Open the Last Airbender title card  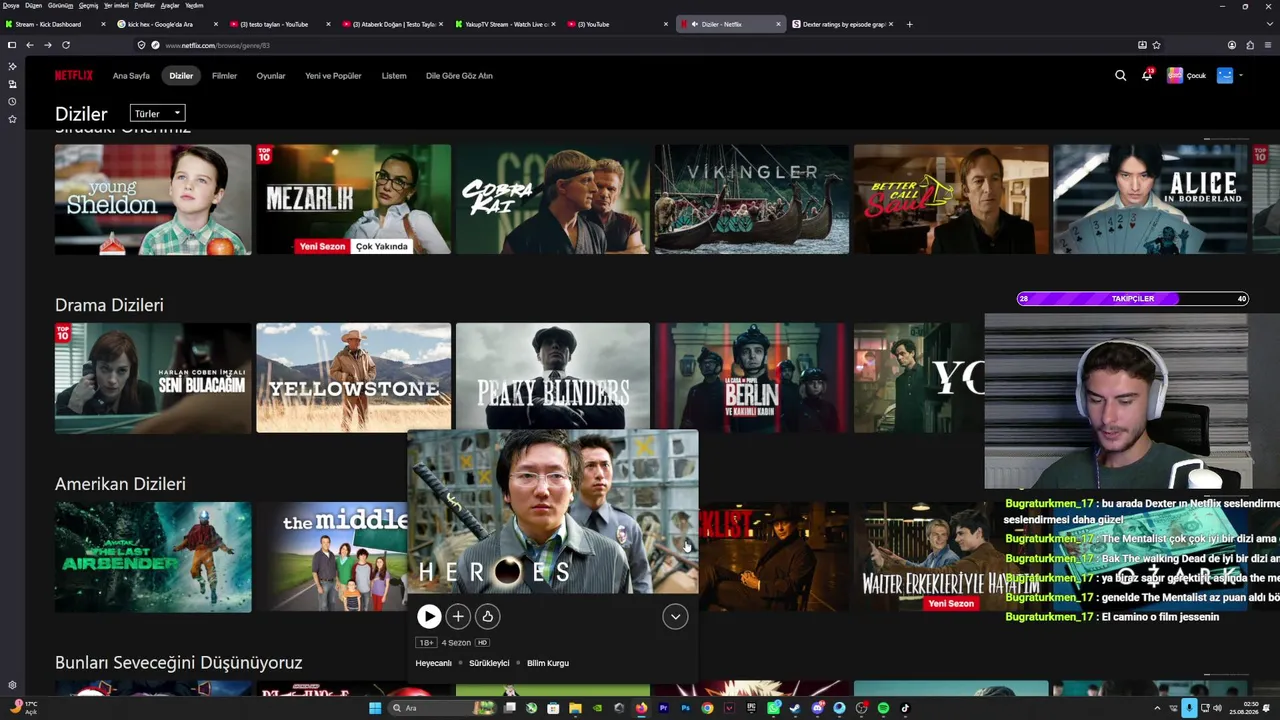point(153,557)
